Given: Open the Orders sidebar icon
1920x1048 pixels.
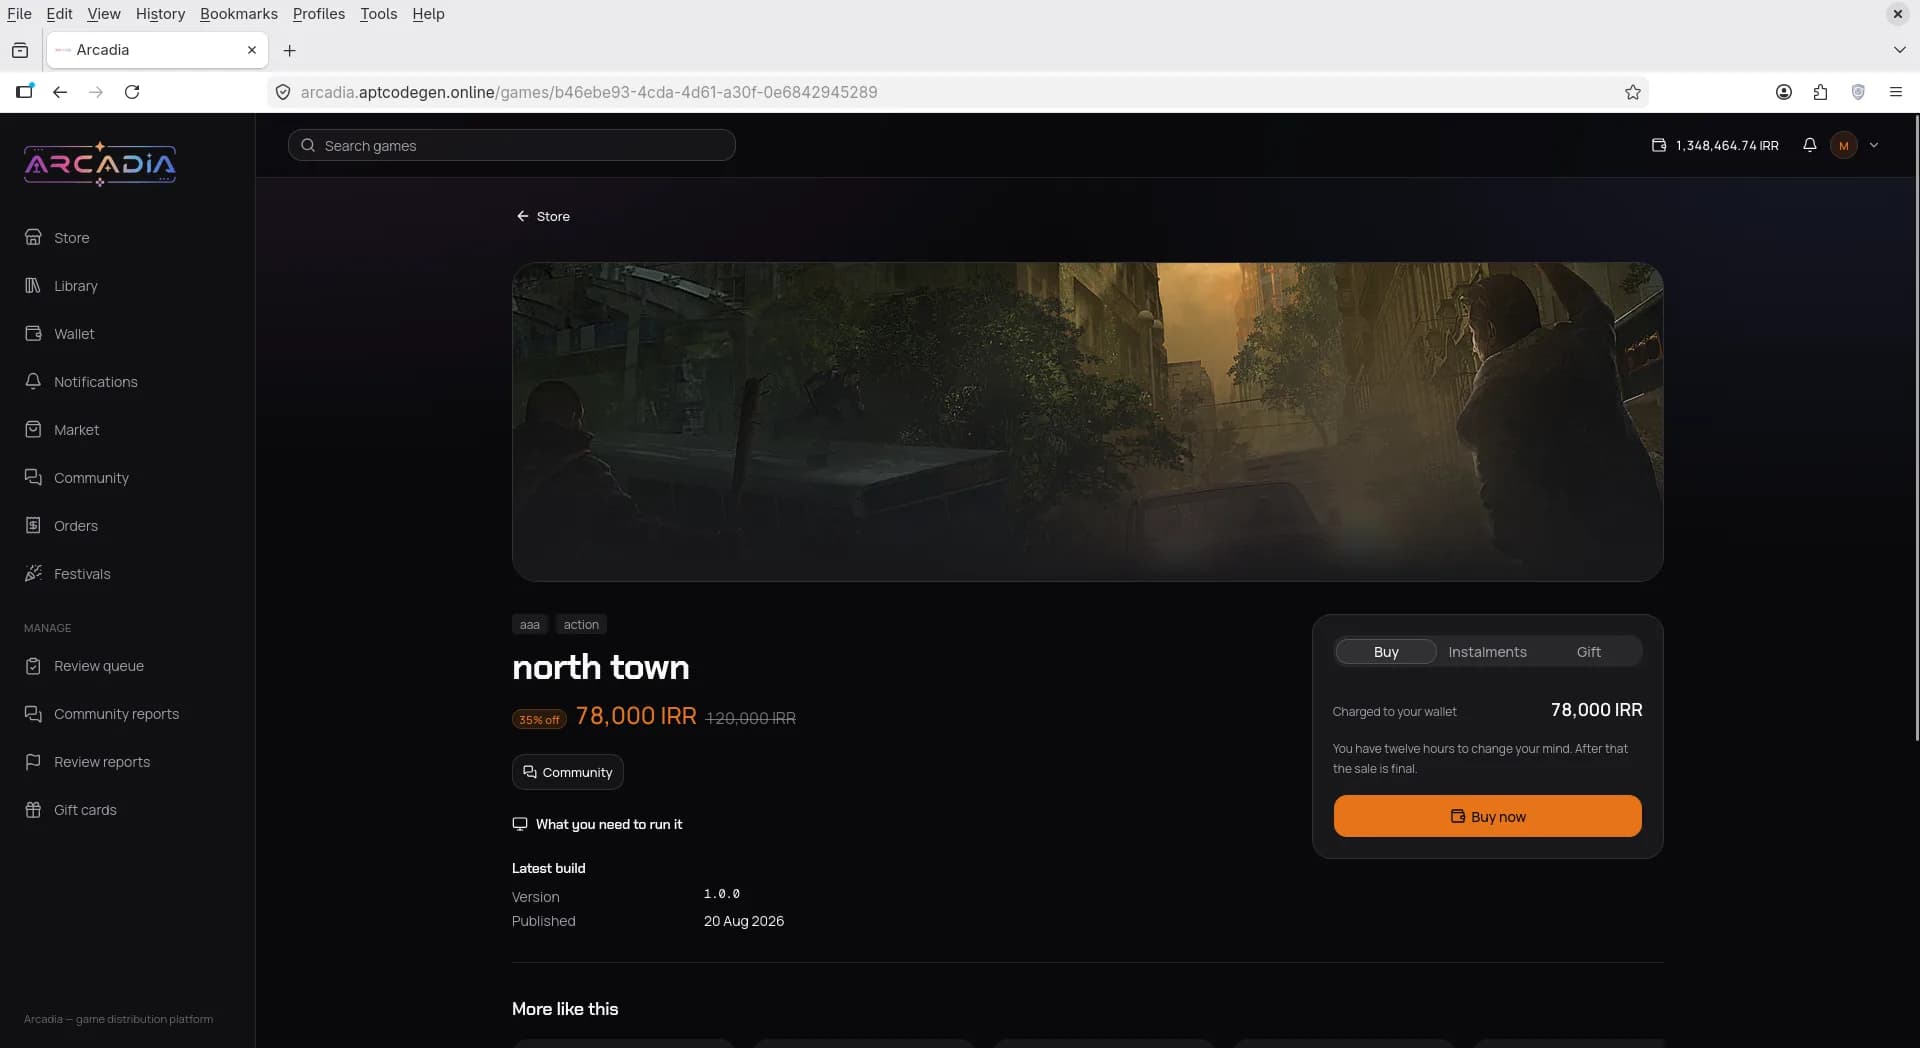Looking at the screenshot, I should [x=33, y=525].
